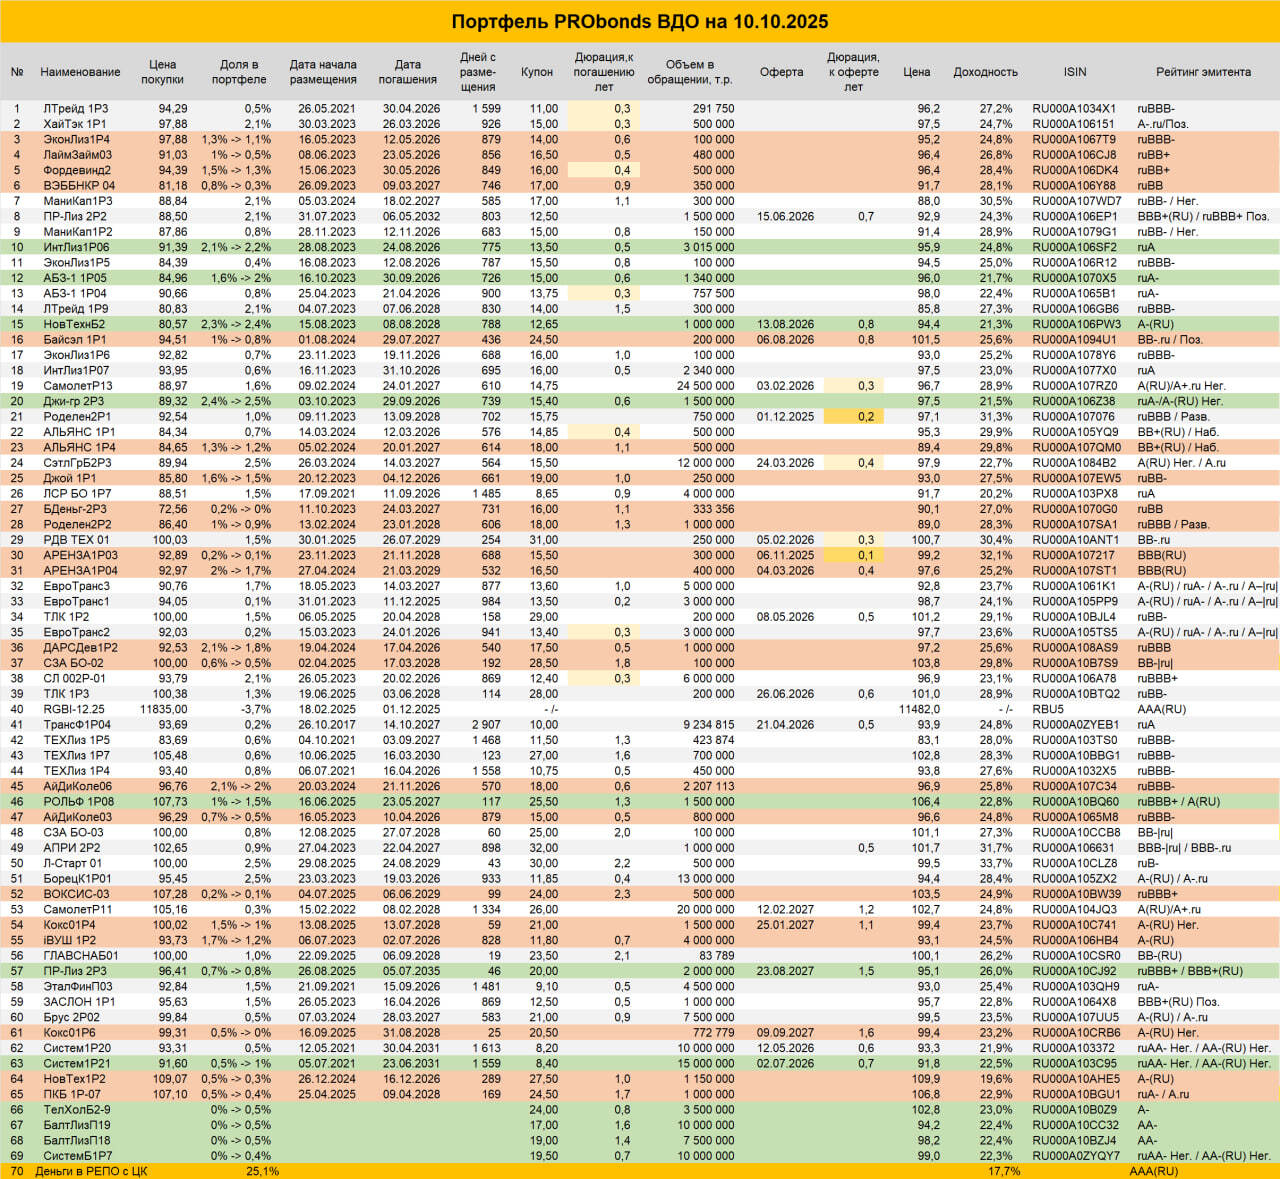Click the 'ЛаймЗайм03' name cell

coord(78,155)
